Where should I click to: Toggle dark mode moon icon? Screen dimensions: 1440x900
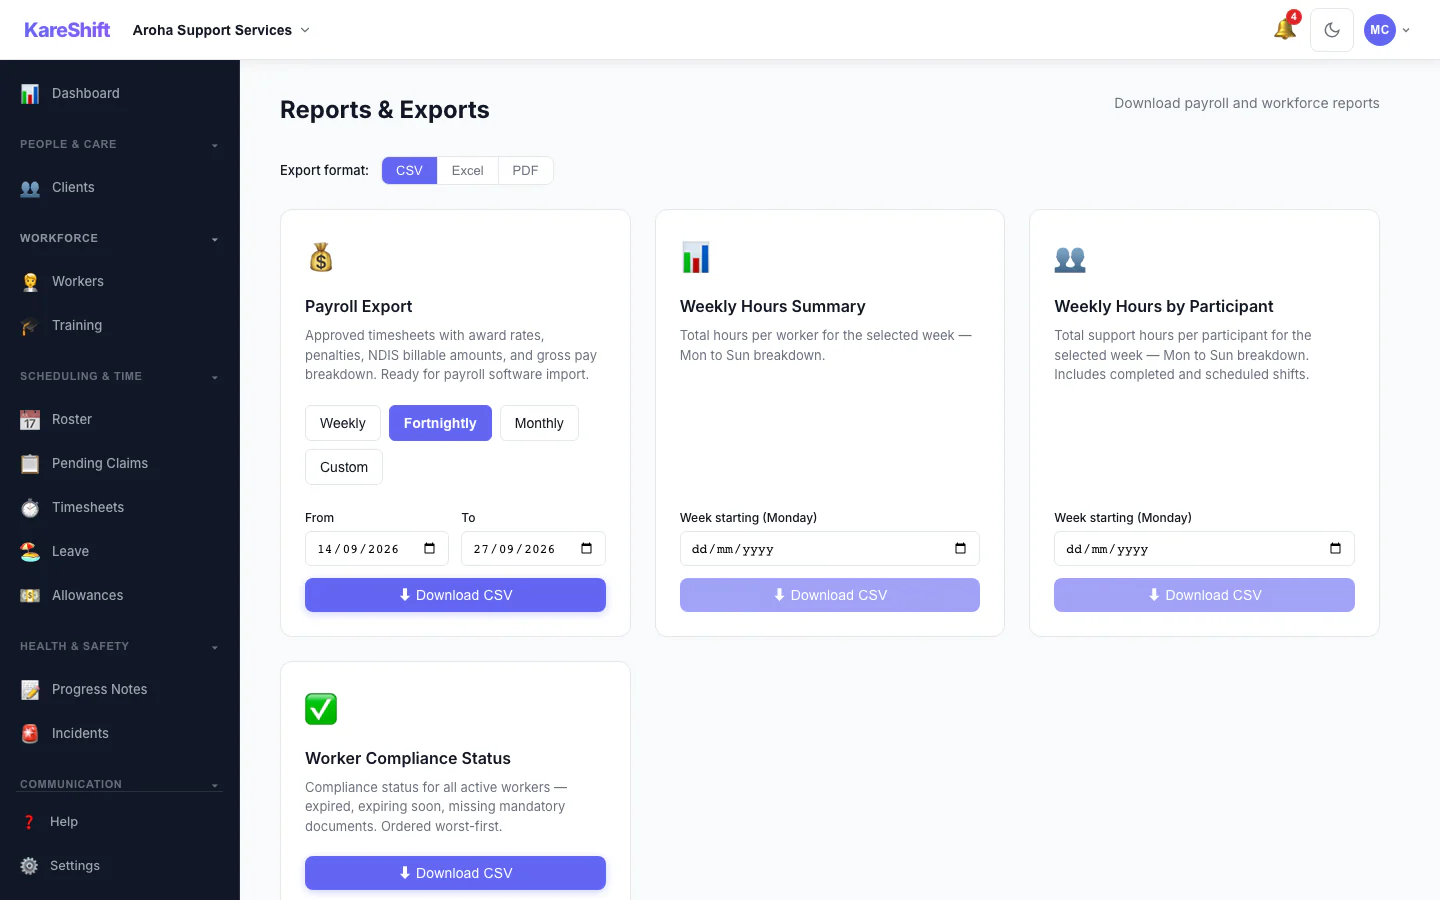[1332, 30]
